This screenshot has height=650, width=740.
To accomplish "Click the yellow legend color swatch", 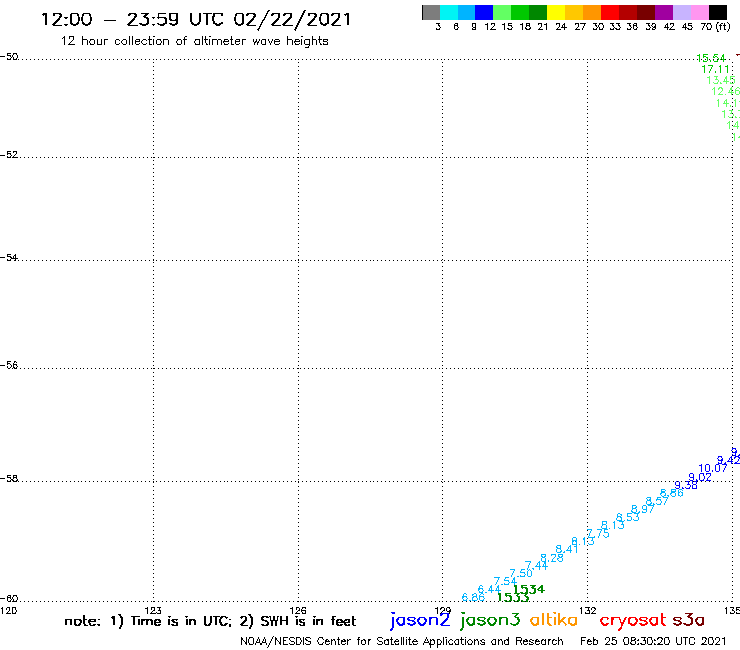I will coord(556,12).
